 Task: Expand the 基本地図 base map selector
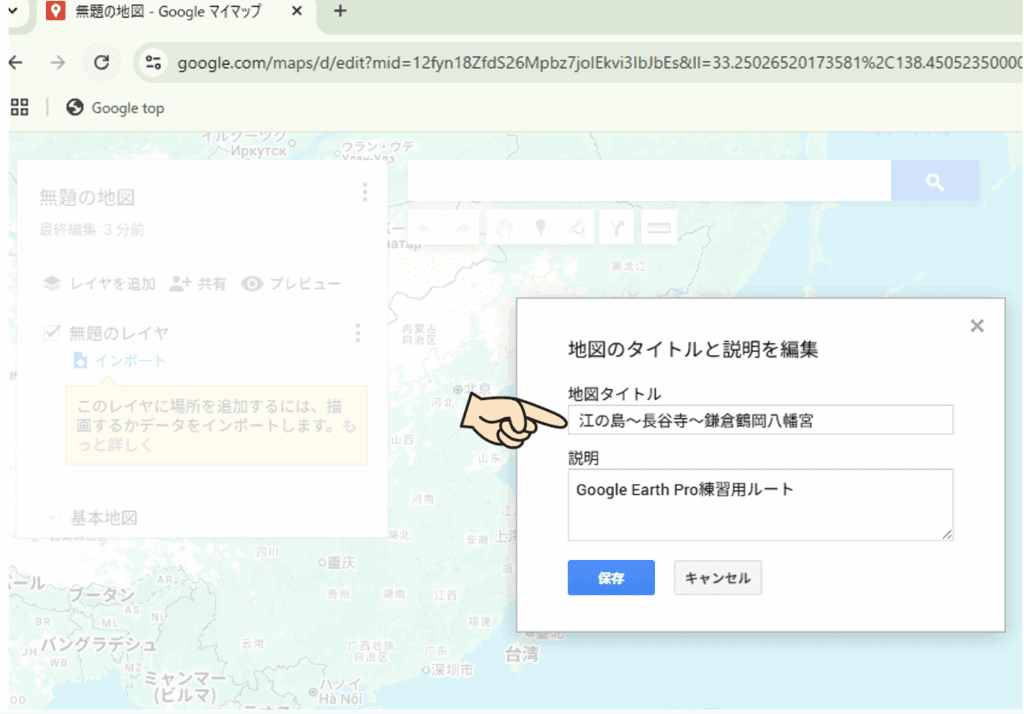[x=53, y=517]
